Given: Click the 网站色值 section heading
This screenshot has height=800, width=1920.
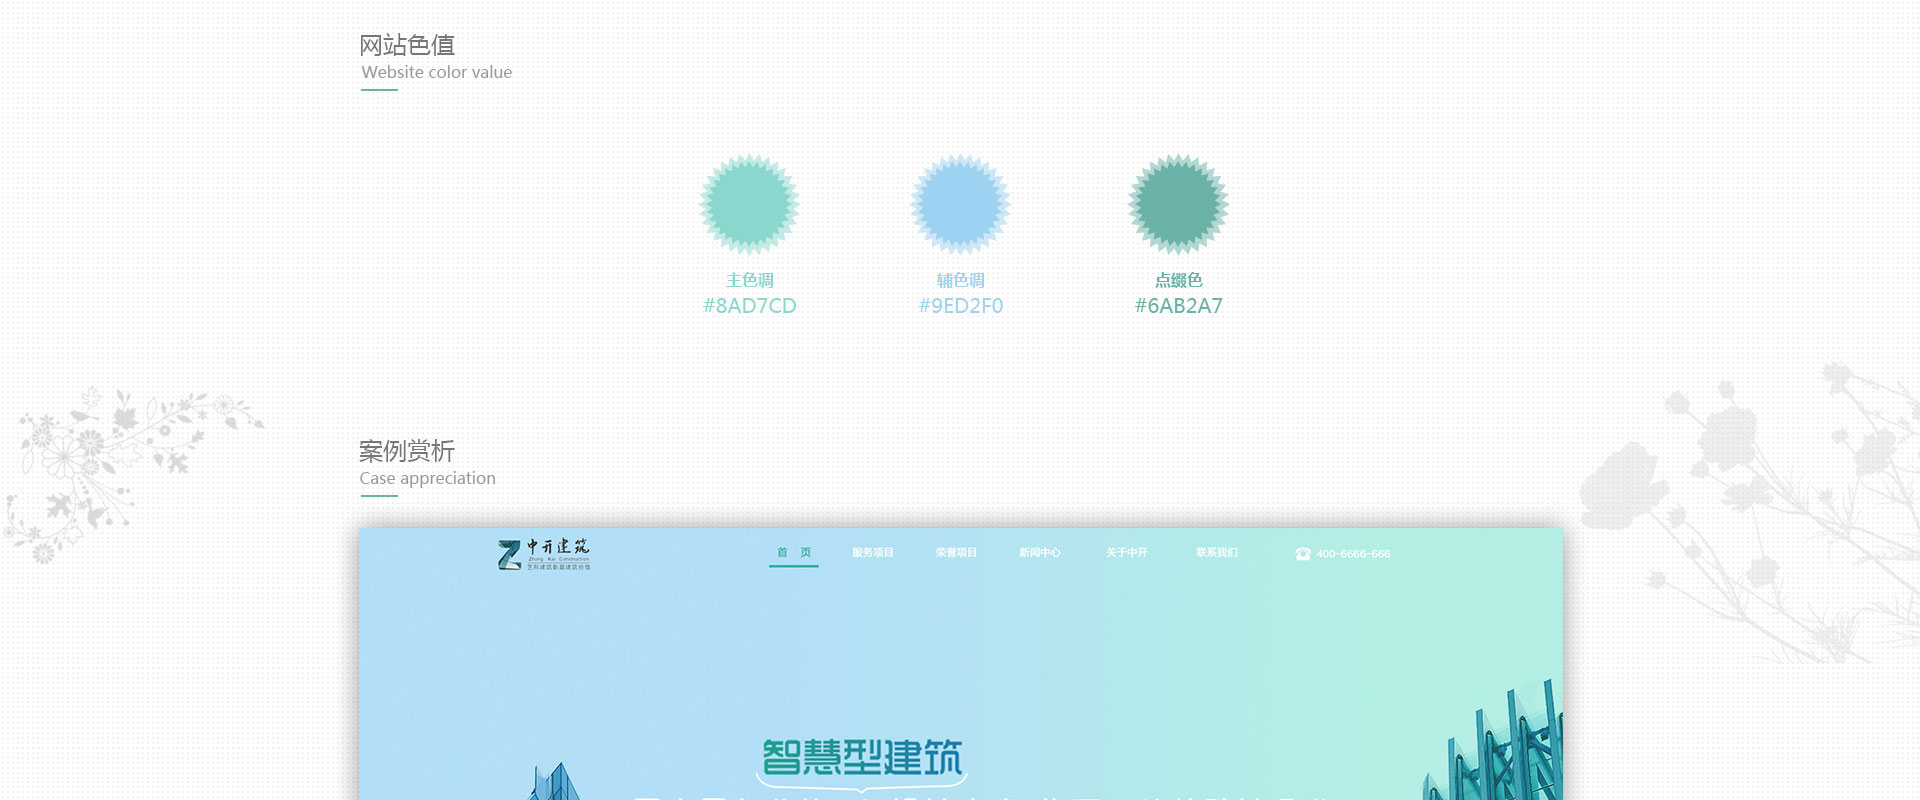Looking at the screenshot, I should click(x=407, y=46).
